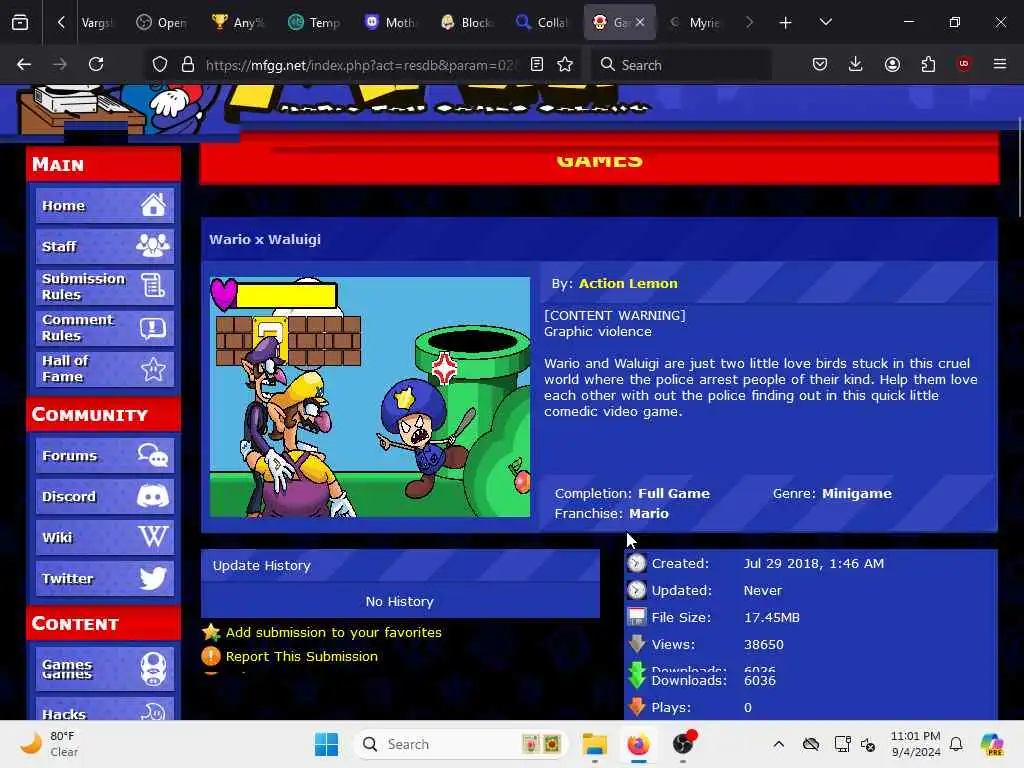Click the URL address bar
The height and width of the screenshot is (768, 1024).
coord(359,65)
